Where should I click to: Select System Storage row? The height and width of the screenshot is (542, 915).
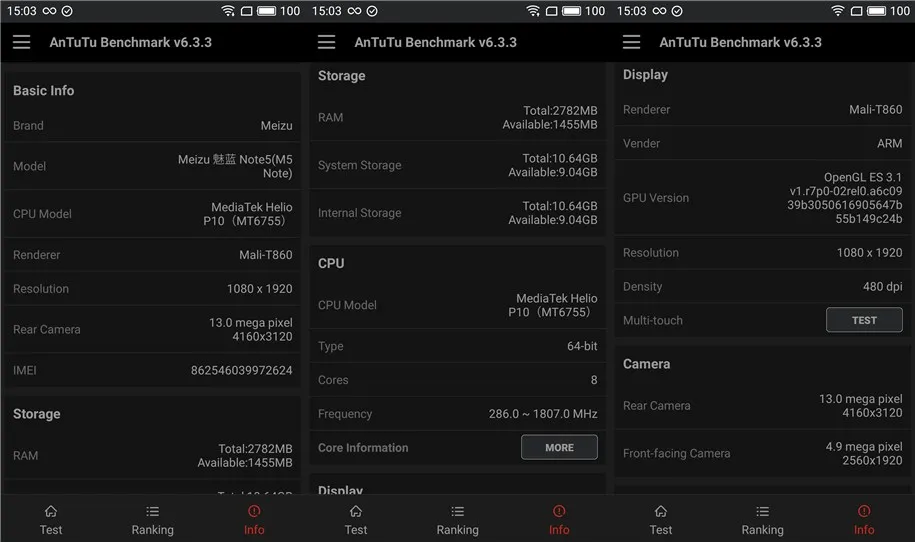458,165
